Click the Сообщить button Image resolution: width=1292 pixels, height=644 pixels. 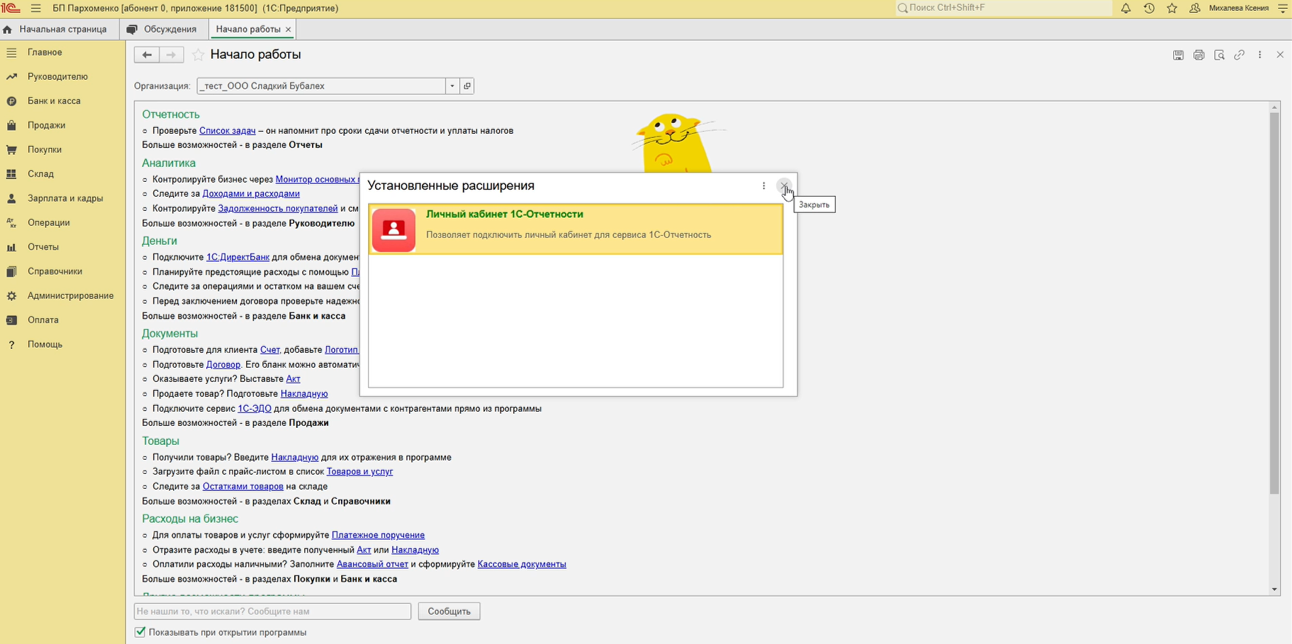pos(449,611)
